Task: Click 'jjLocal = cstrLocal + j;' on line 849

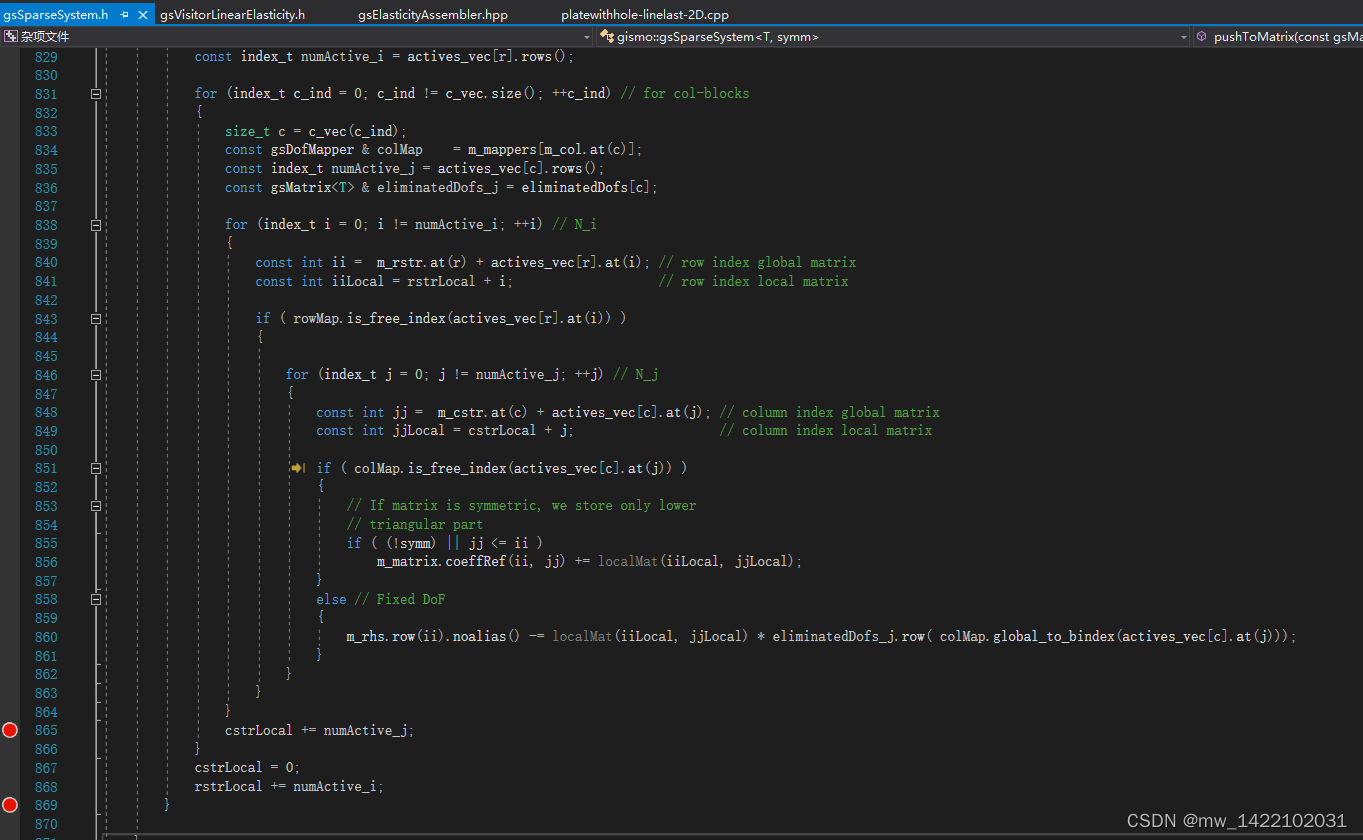Action: tap(483, 431)
